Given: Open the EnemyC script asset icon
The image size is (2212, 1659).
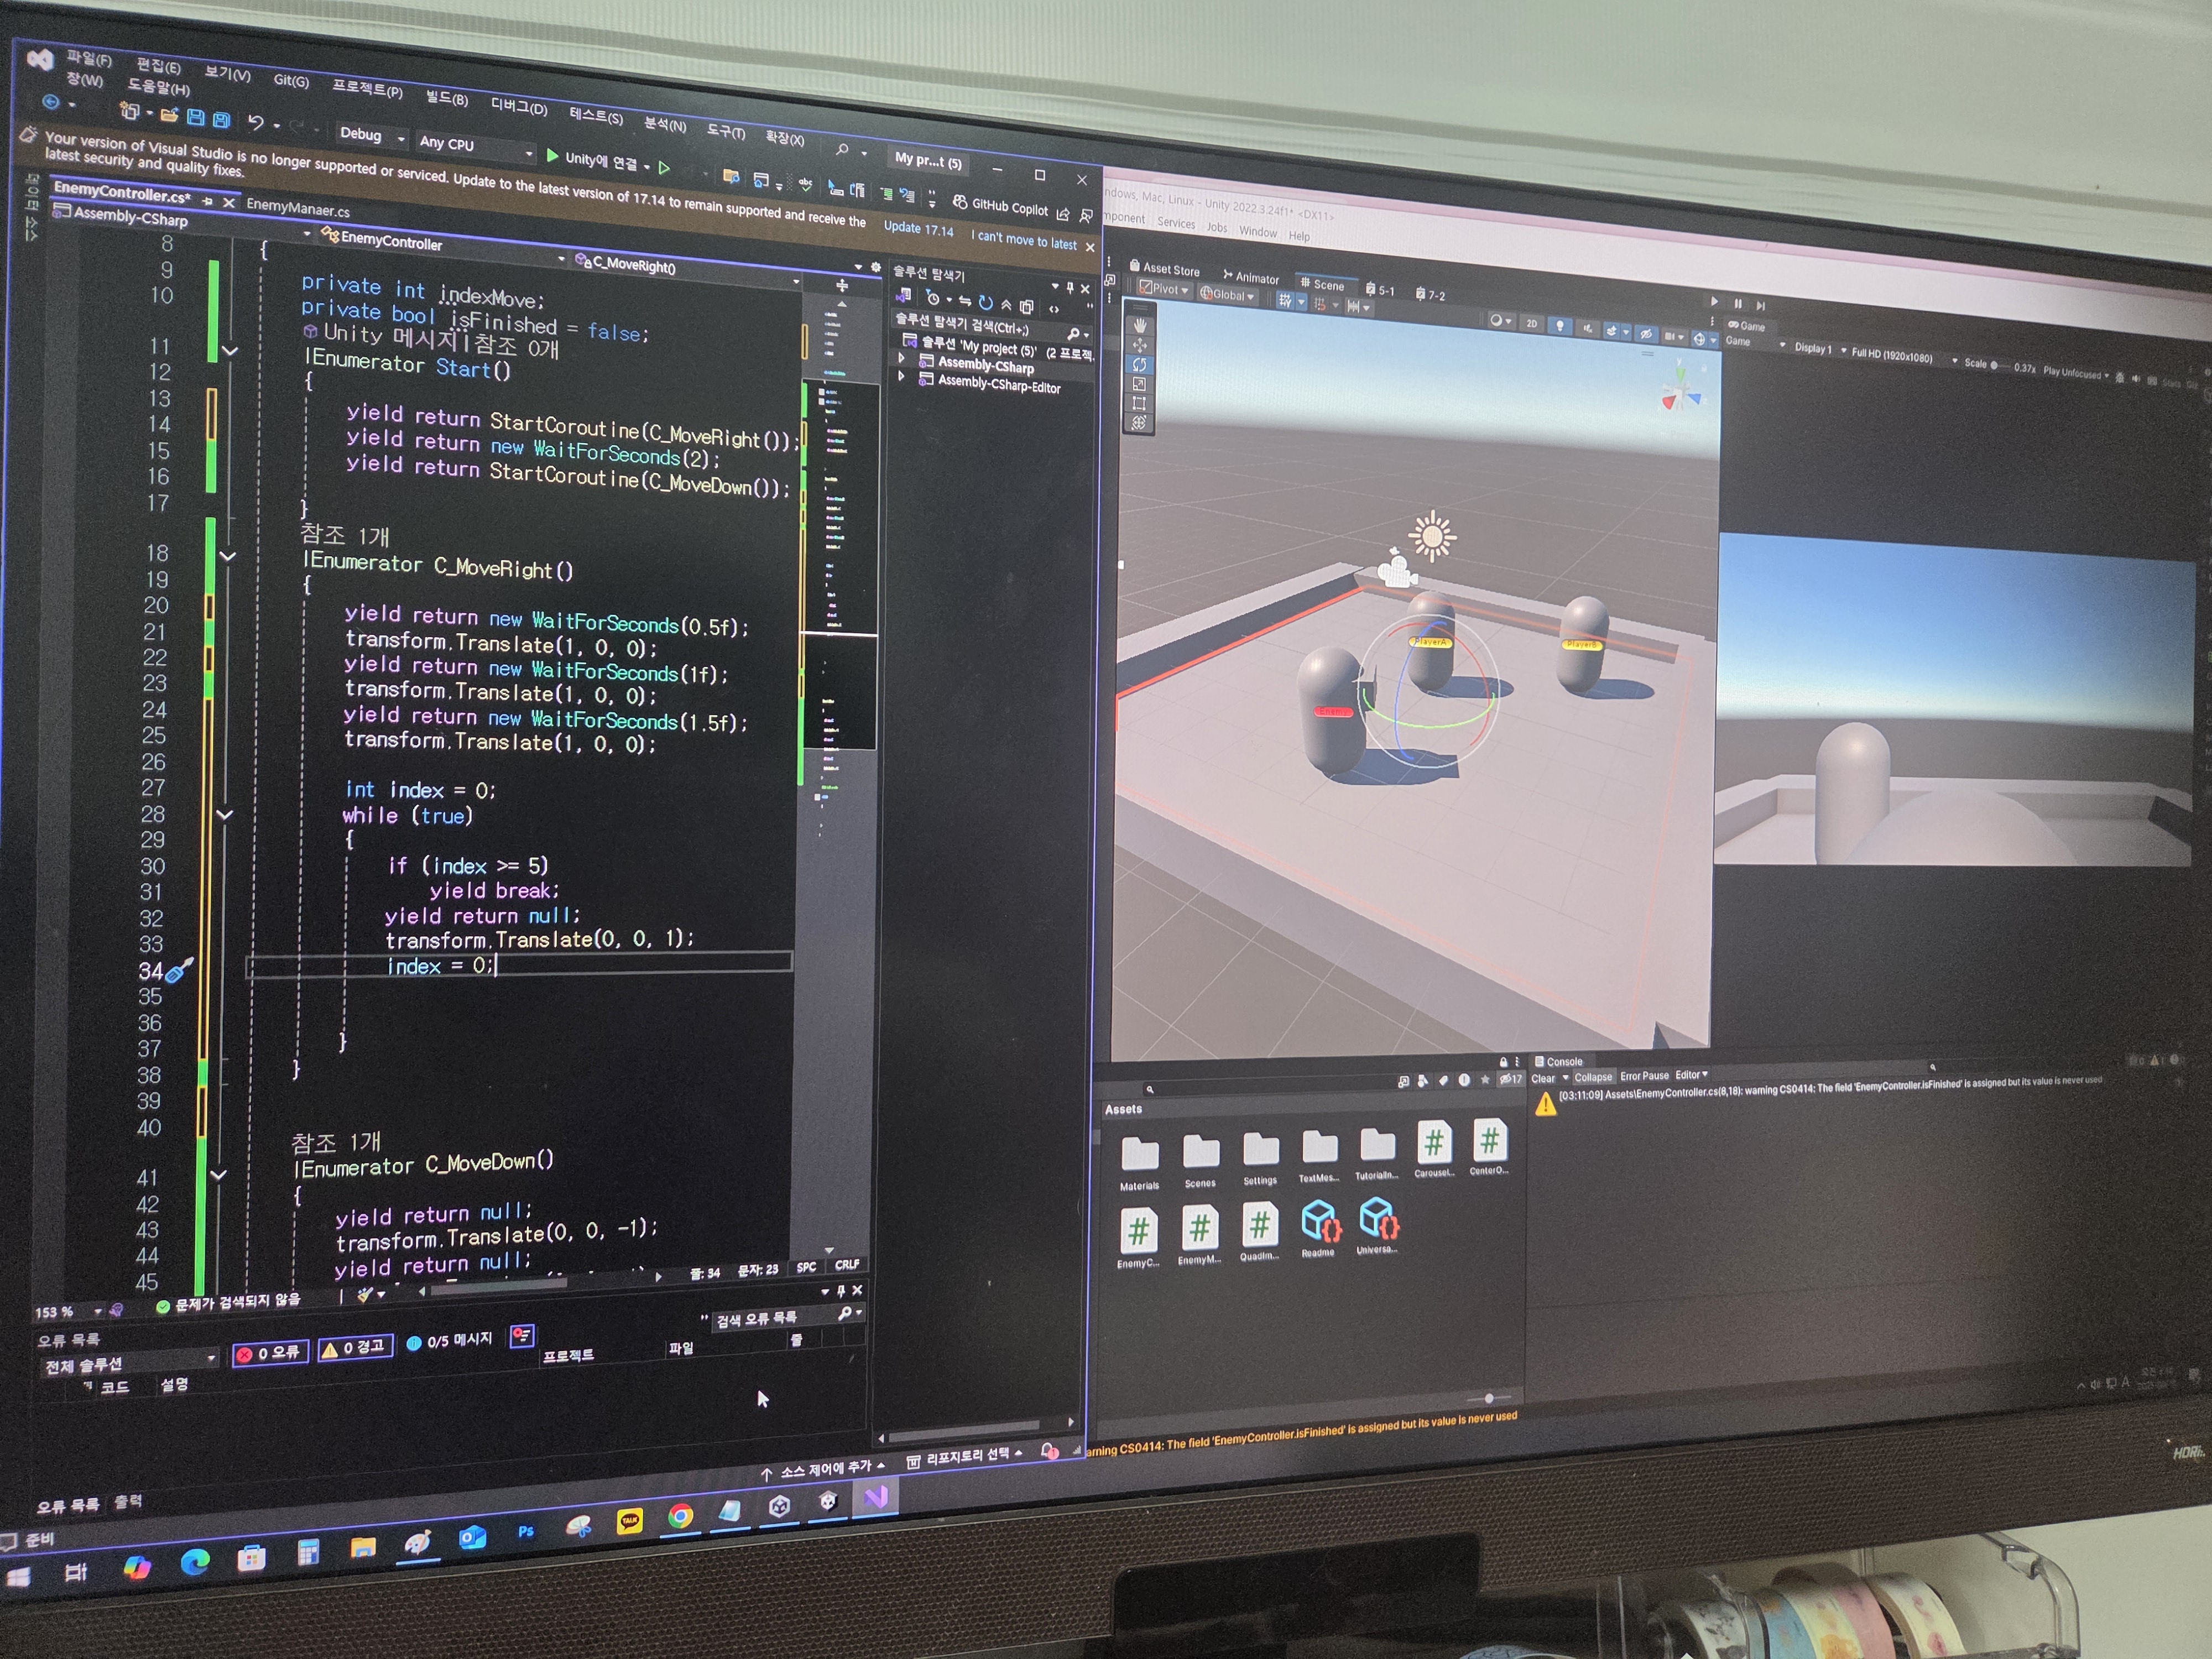Looking at the screenshot, I should (1138, 1231).
